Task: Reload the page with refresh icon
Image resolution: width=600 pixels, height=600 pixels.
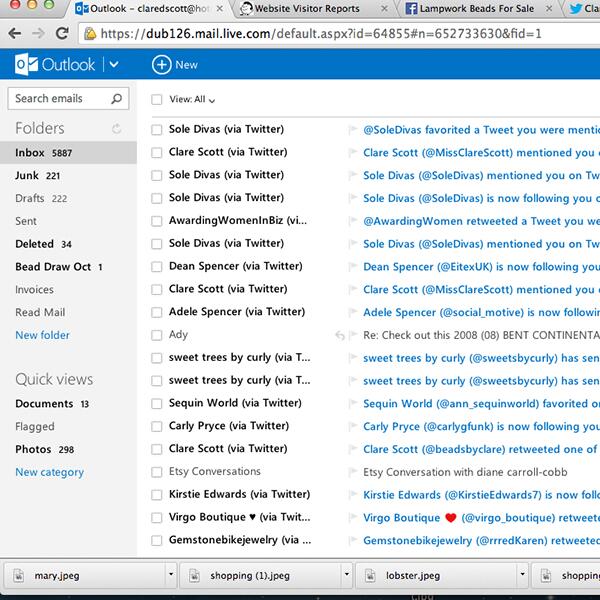Action: (x=62, y=34)
